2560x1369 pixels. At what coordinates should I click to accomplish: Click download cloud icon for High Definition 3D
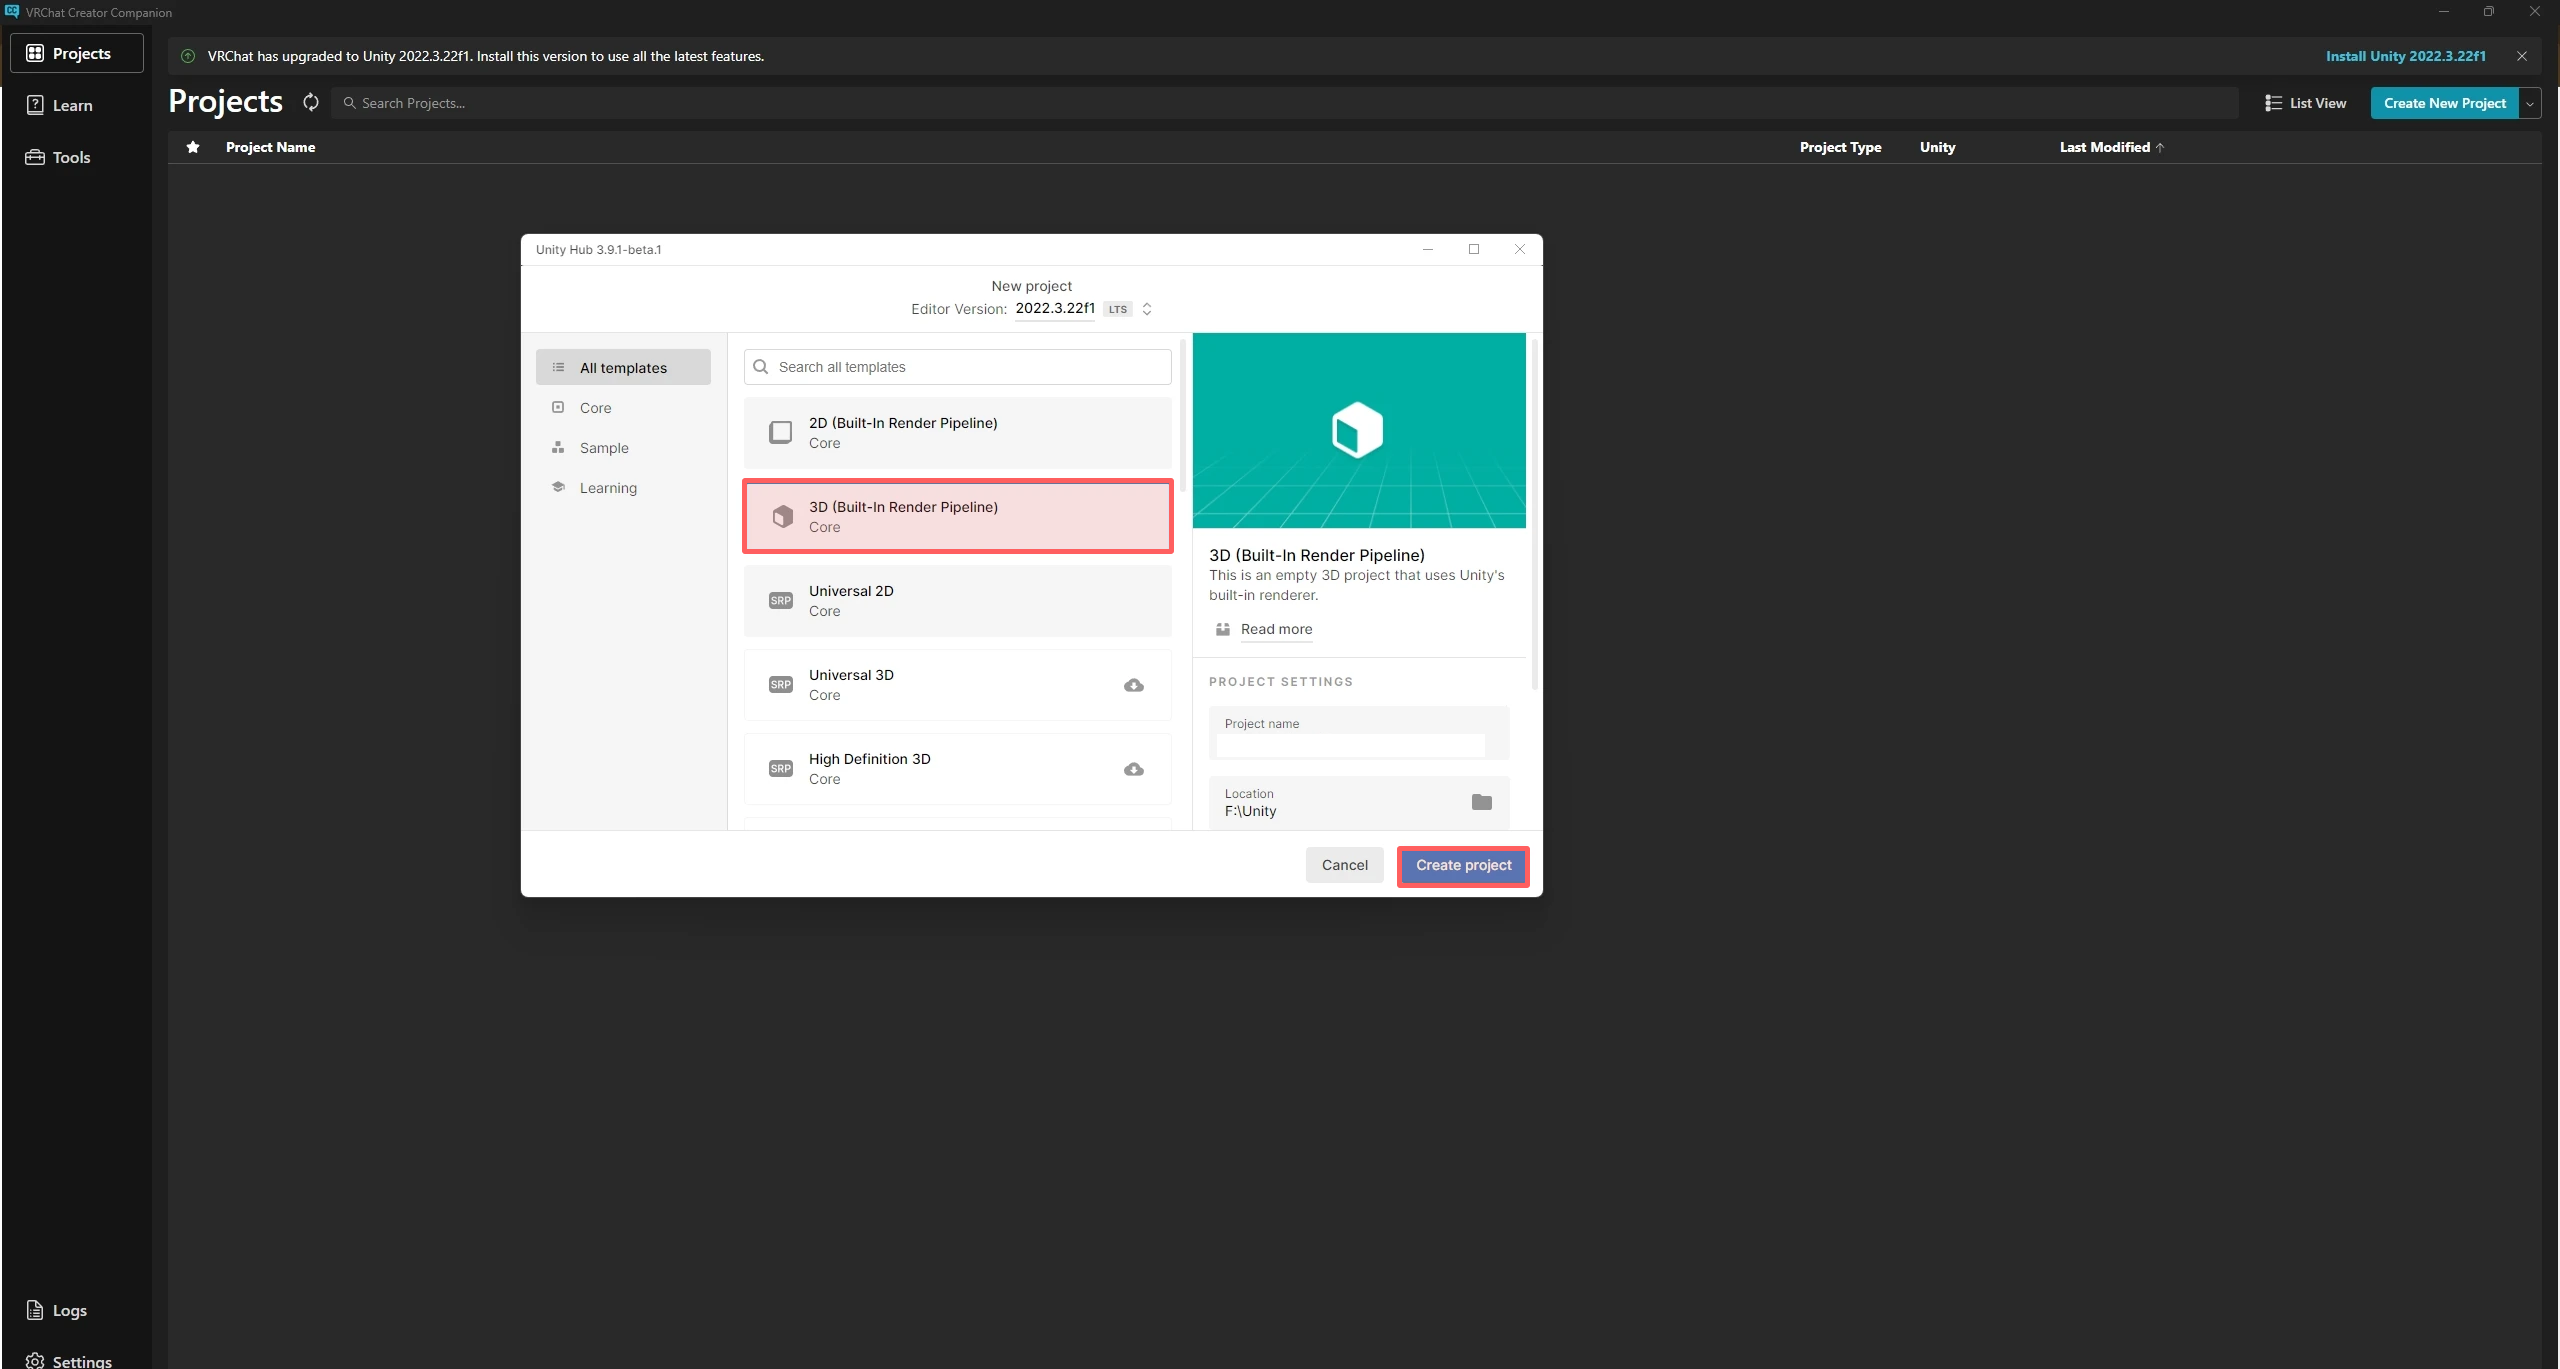click(x=1133, y=769)
